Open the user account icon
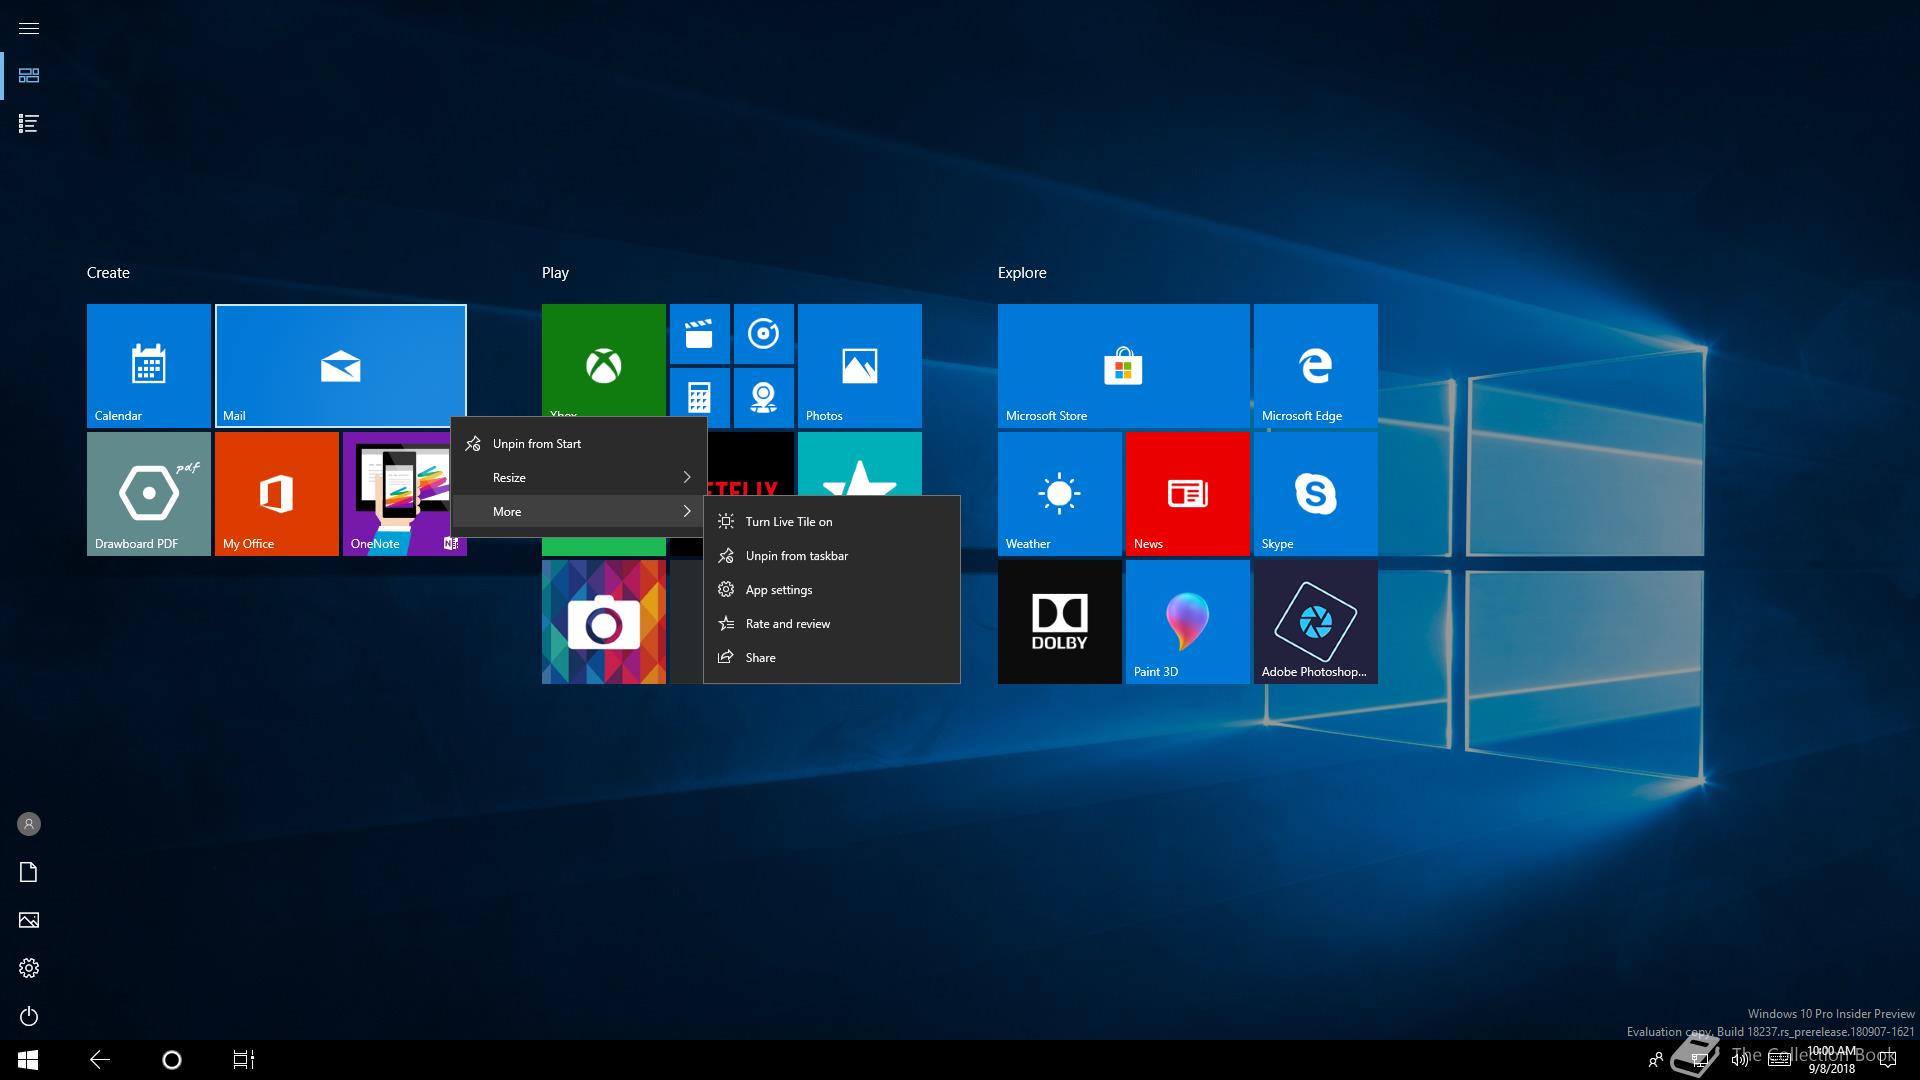Viewport: 1920px width, 1080px height. coord(29,824)
